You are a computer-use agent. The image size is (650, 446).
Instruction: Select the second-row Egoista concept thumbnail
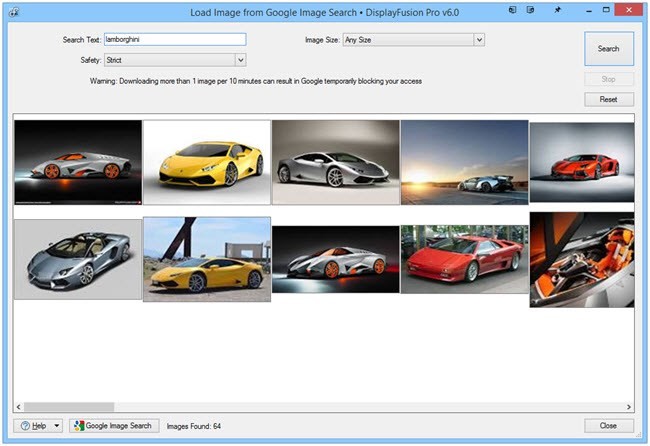336,259
